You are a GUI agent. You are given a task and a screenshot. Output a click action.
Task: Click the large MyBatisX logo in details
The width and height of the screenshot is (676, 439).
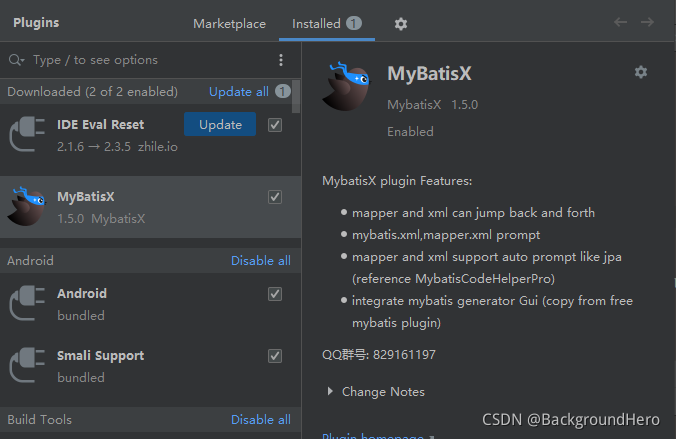[347, 86]
